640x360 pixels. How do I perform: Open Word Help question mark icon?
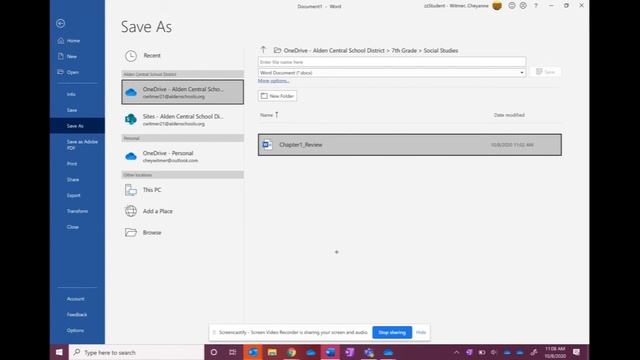pyautogui.click(x=536, y=6)
